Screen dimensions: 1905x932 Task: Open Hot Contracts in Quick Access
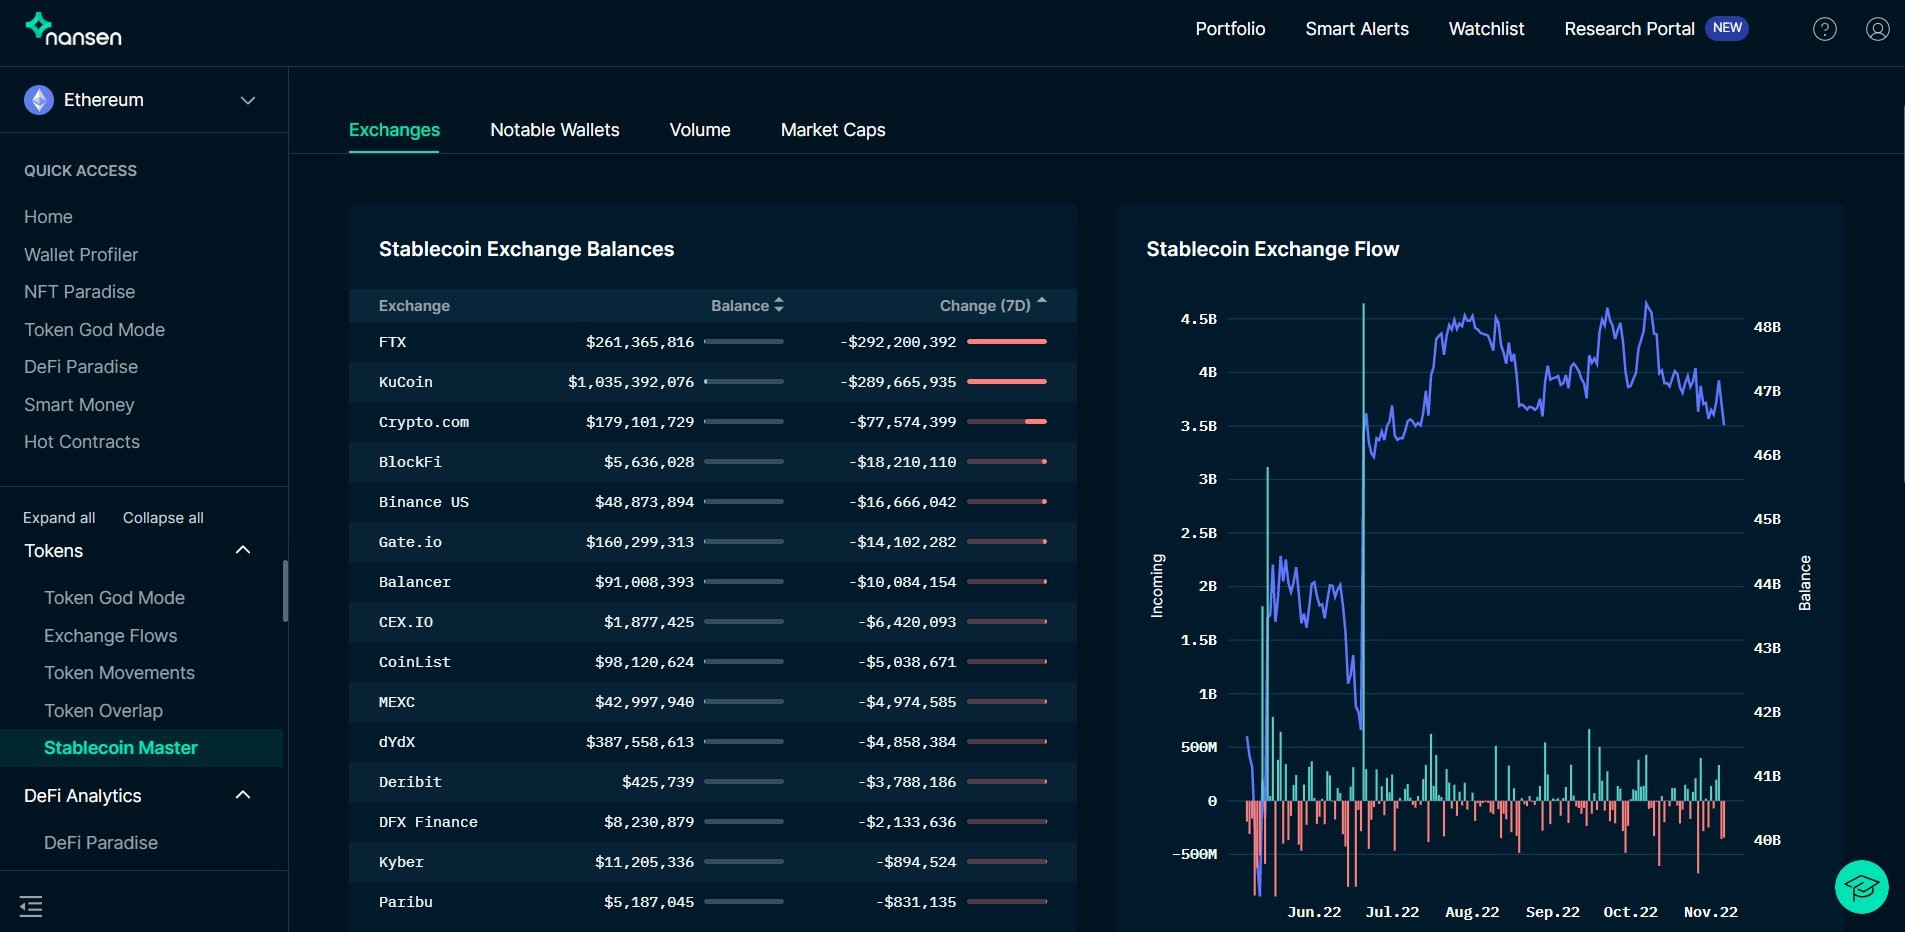click(x=82, y=442)
